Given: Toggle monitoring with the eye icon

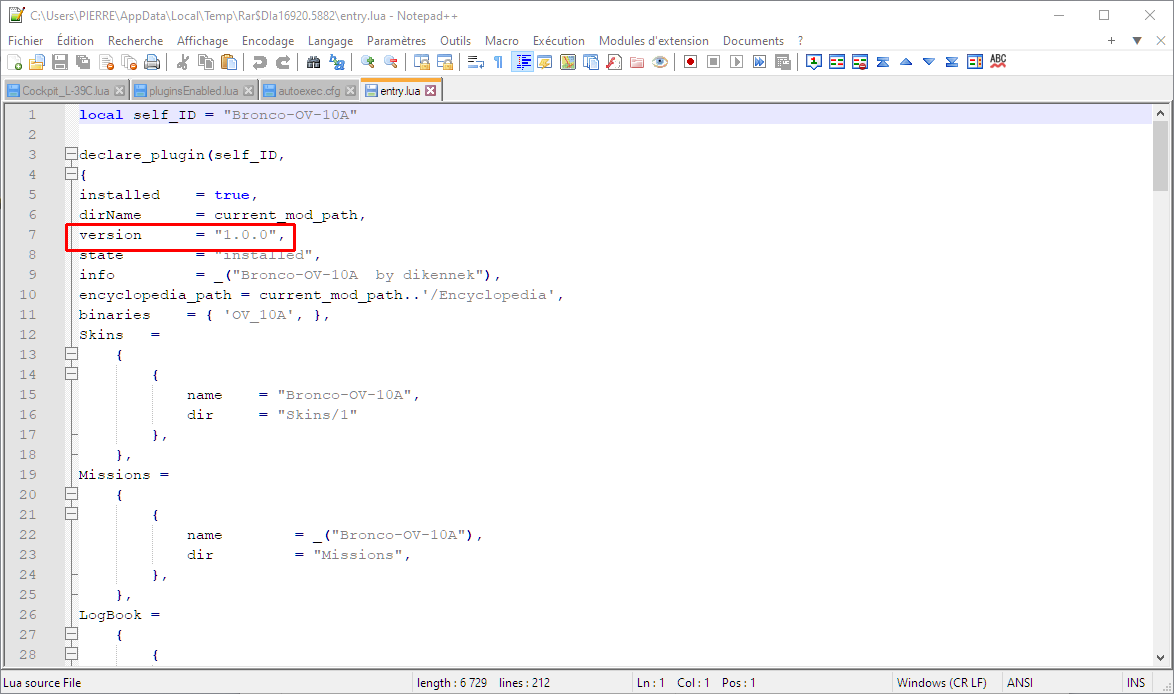Looking at the screenshot, I should click(660, 62).
